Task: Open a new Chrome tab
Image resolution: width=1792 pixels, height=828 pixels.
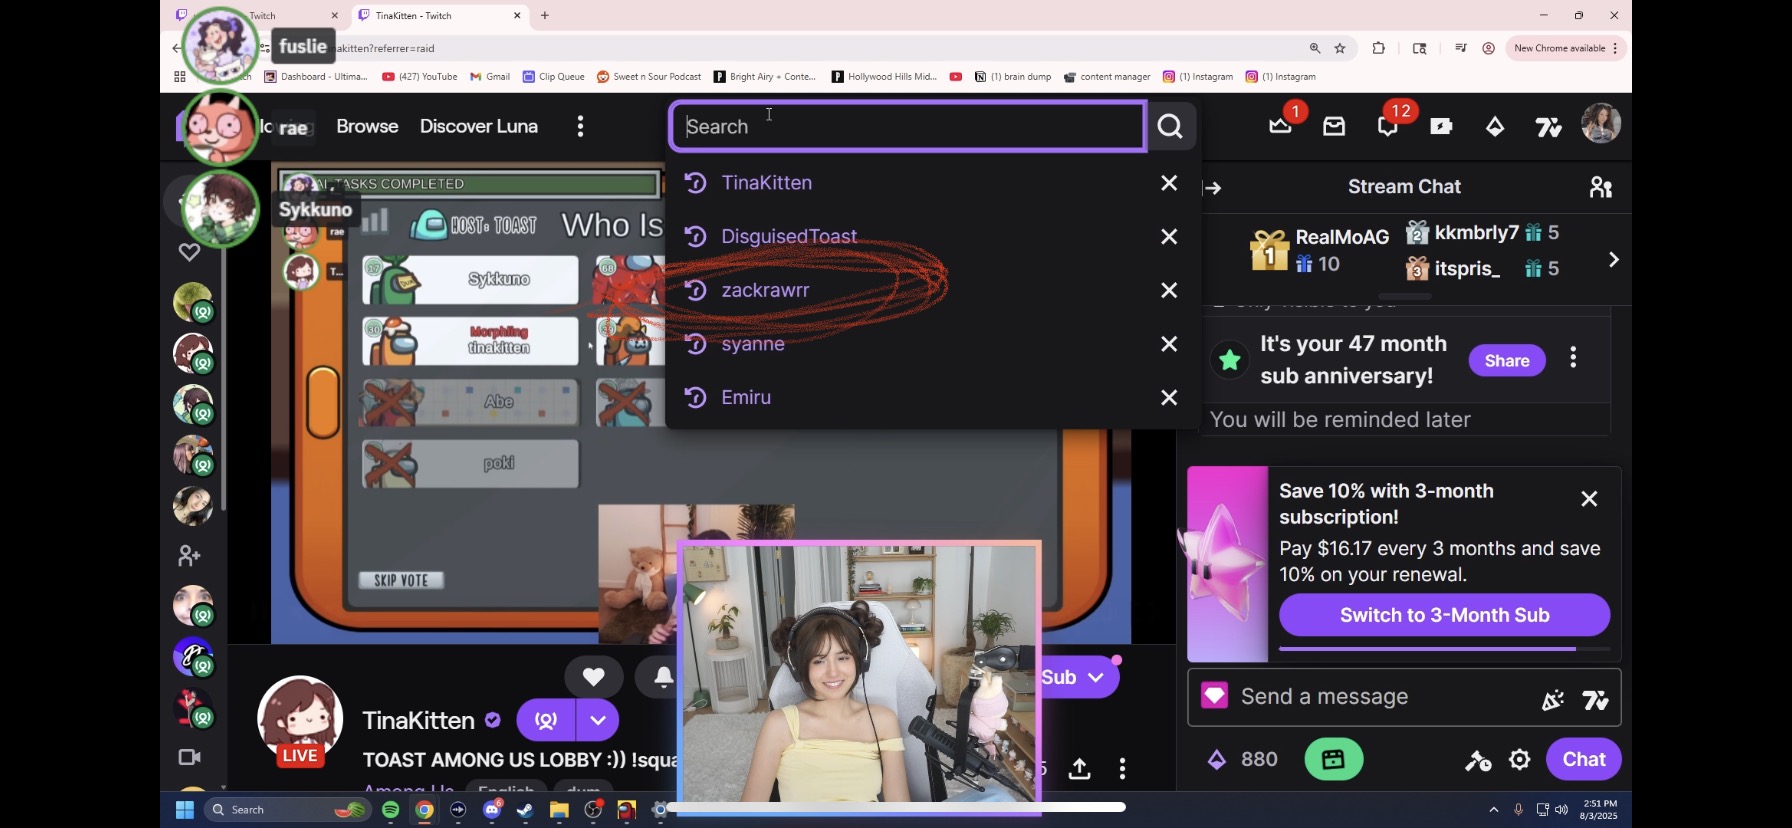Action: (545, 15)
